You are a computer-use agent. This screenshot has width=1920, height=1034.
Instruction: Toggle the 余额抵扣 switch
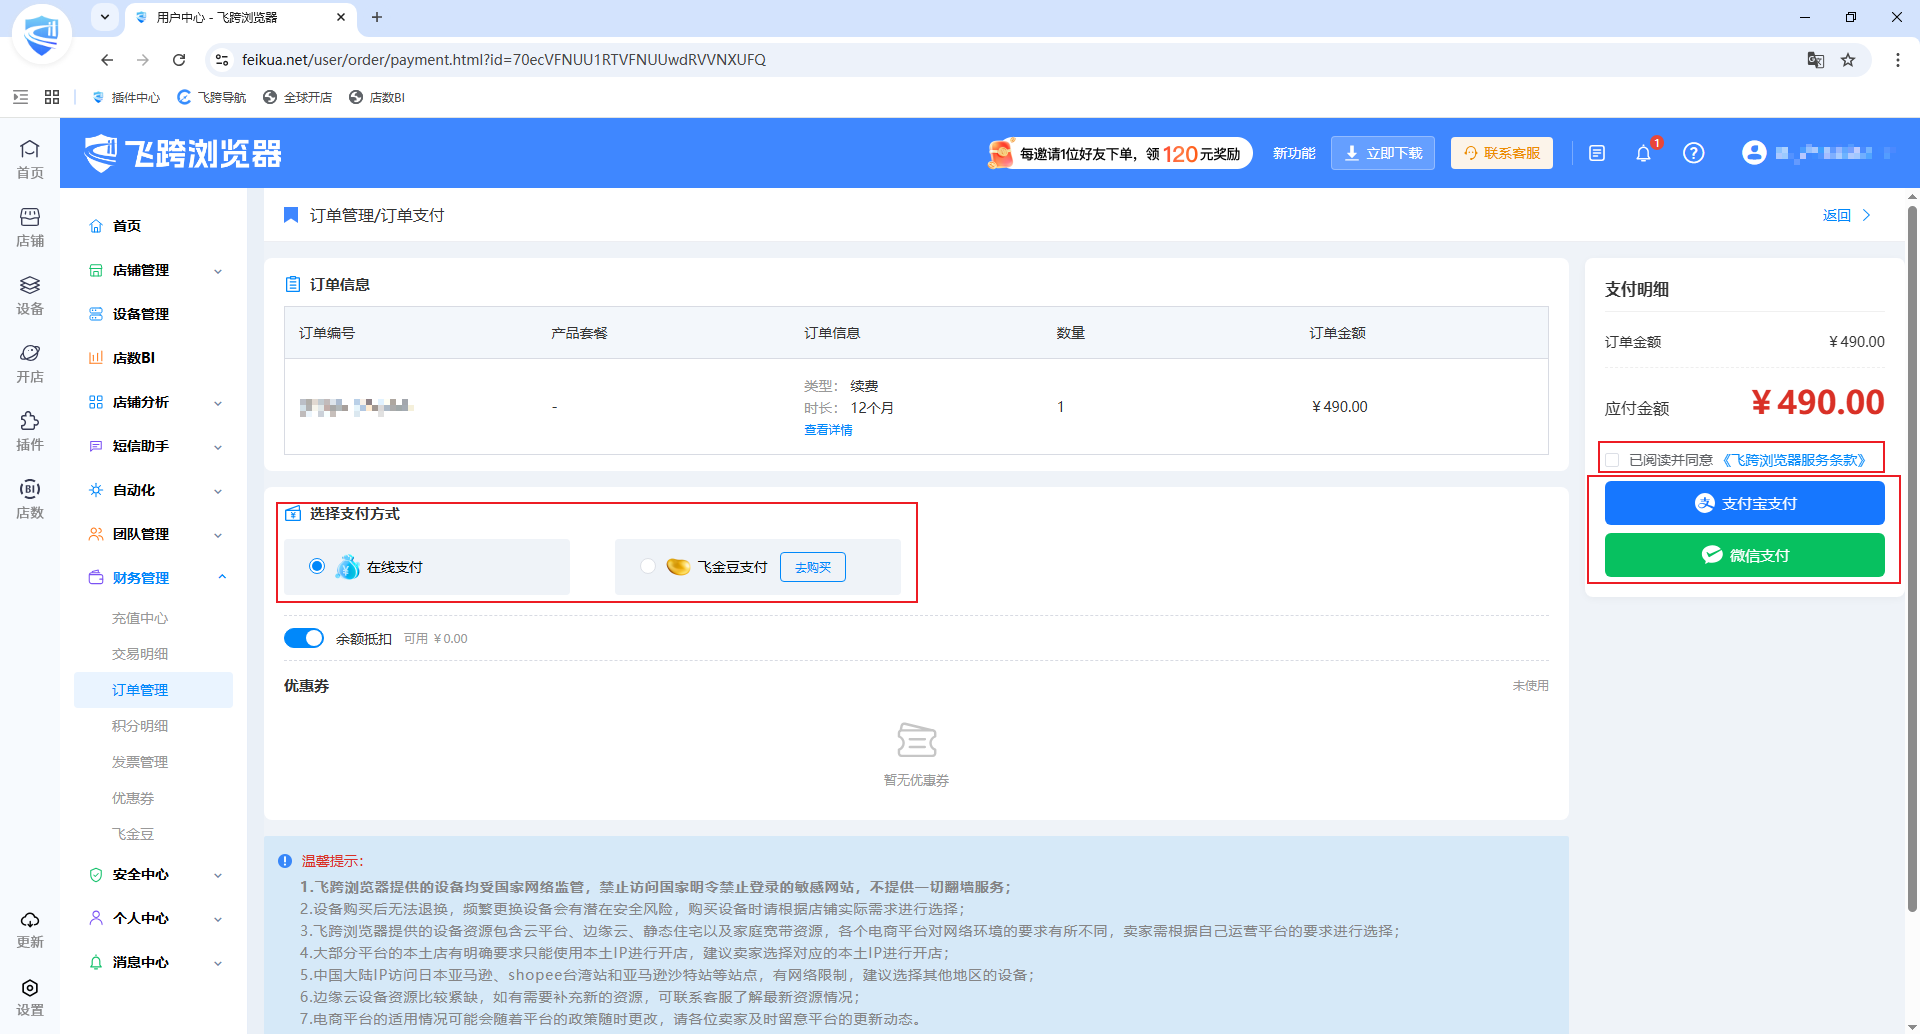pyautogui.click(x=304, y=638)
